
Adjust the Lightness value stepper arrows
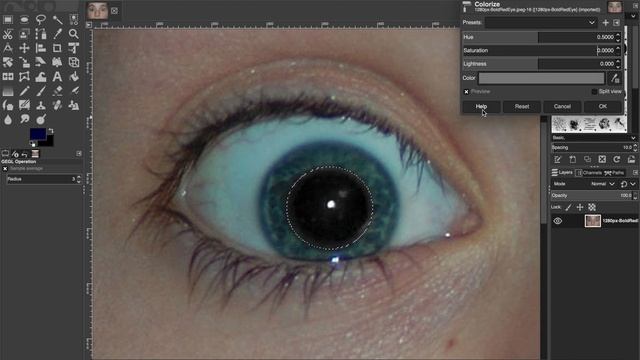(x=618, y=64)
